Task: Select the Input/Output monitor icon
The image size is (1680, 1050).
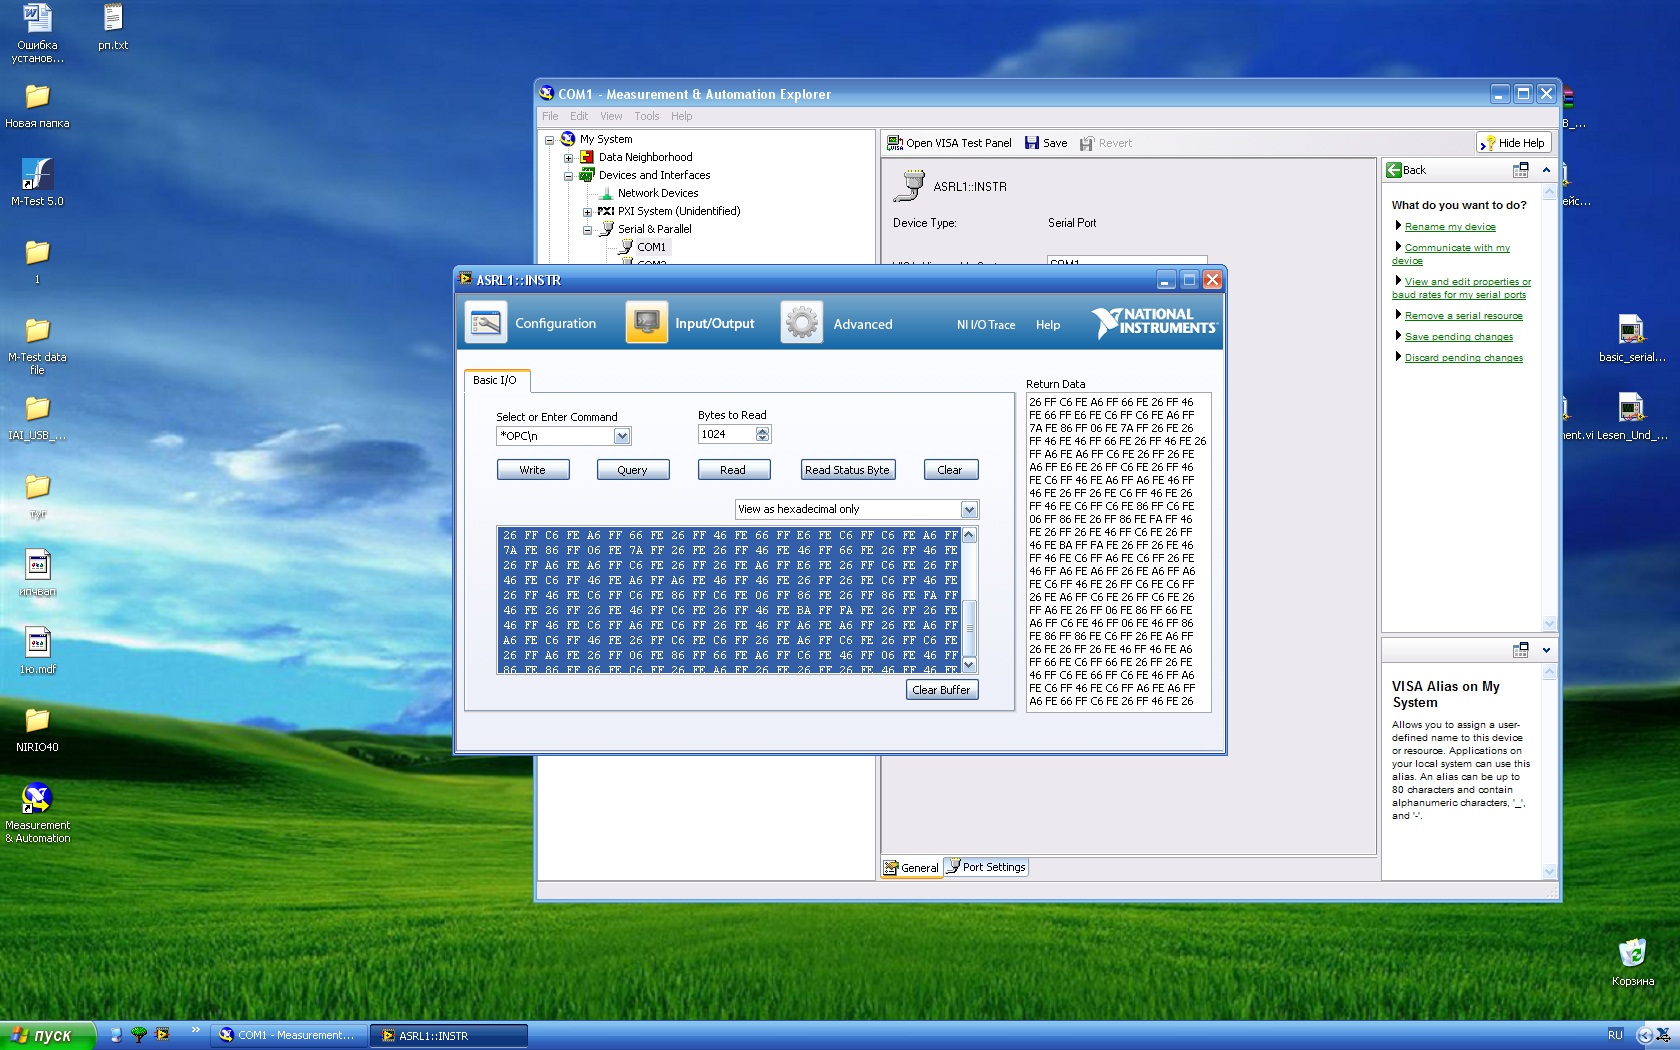Action: click(x=646, y=323)
